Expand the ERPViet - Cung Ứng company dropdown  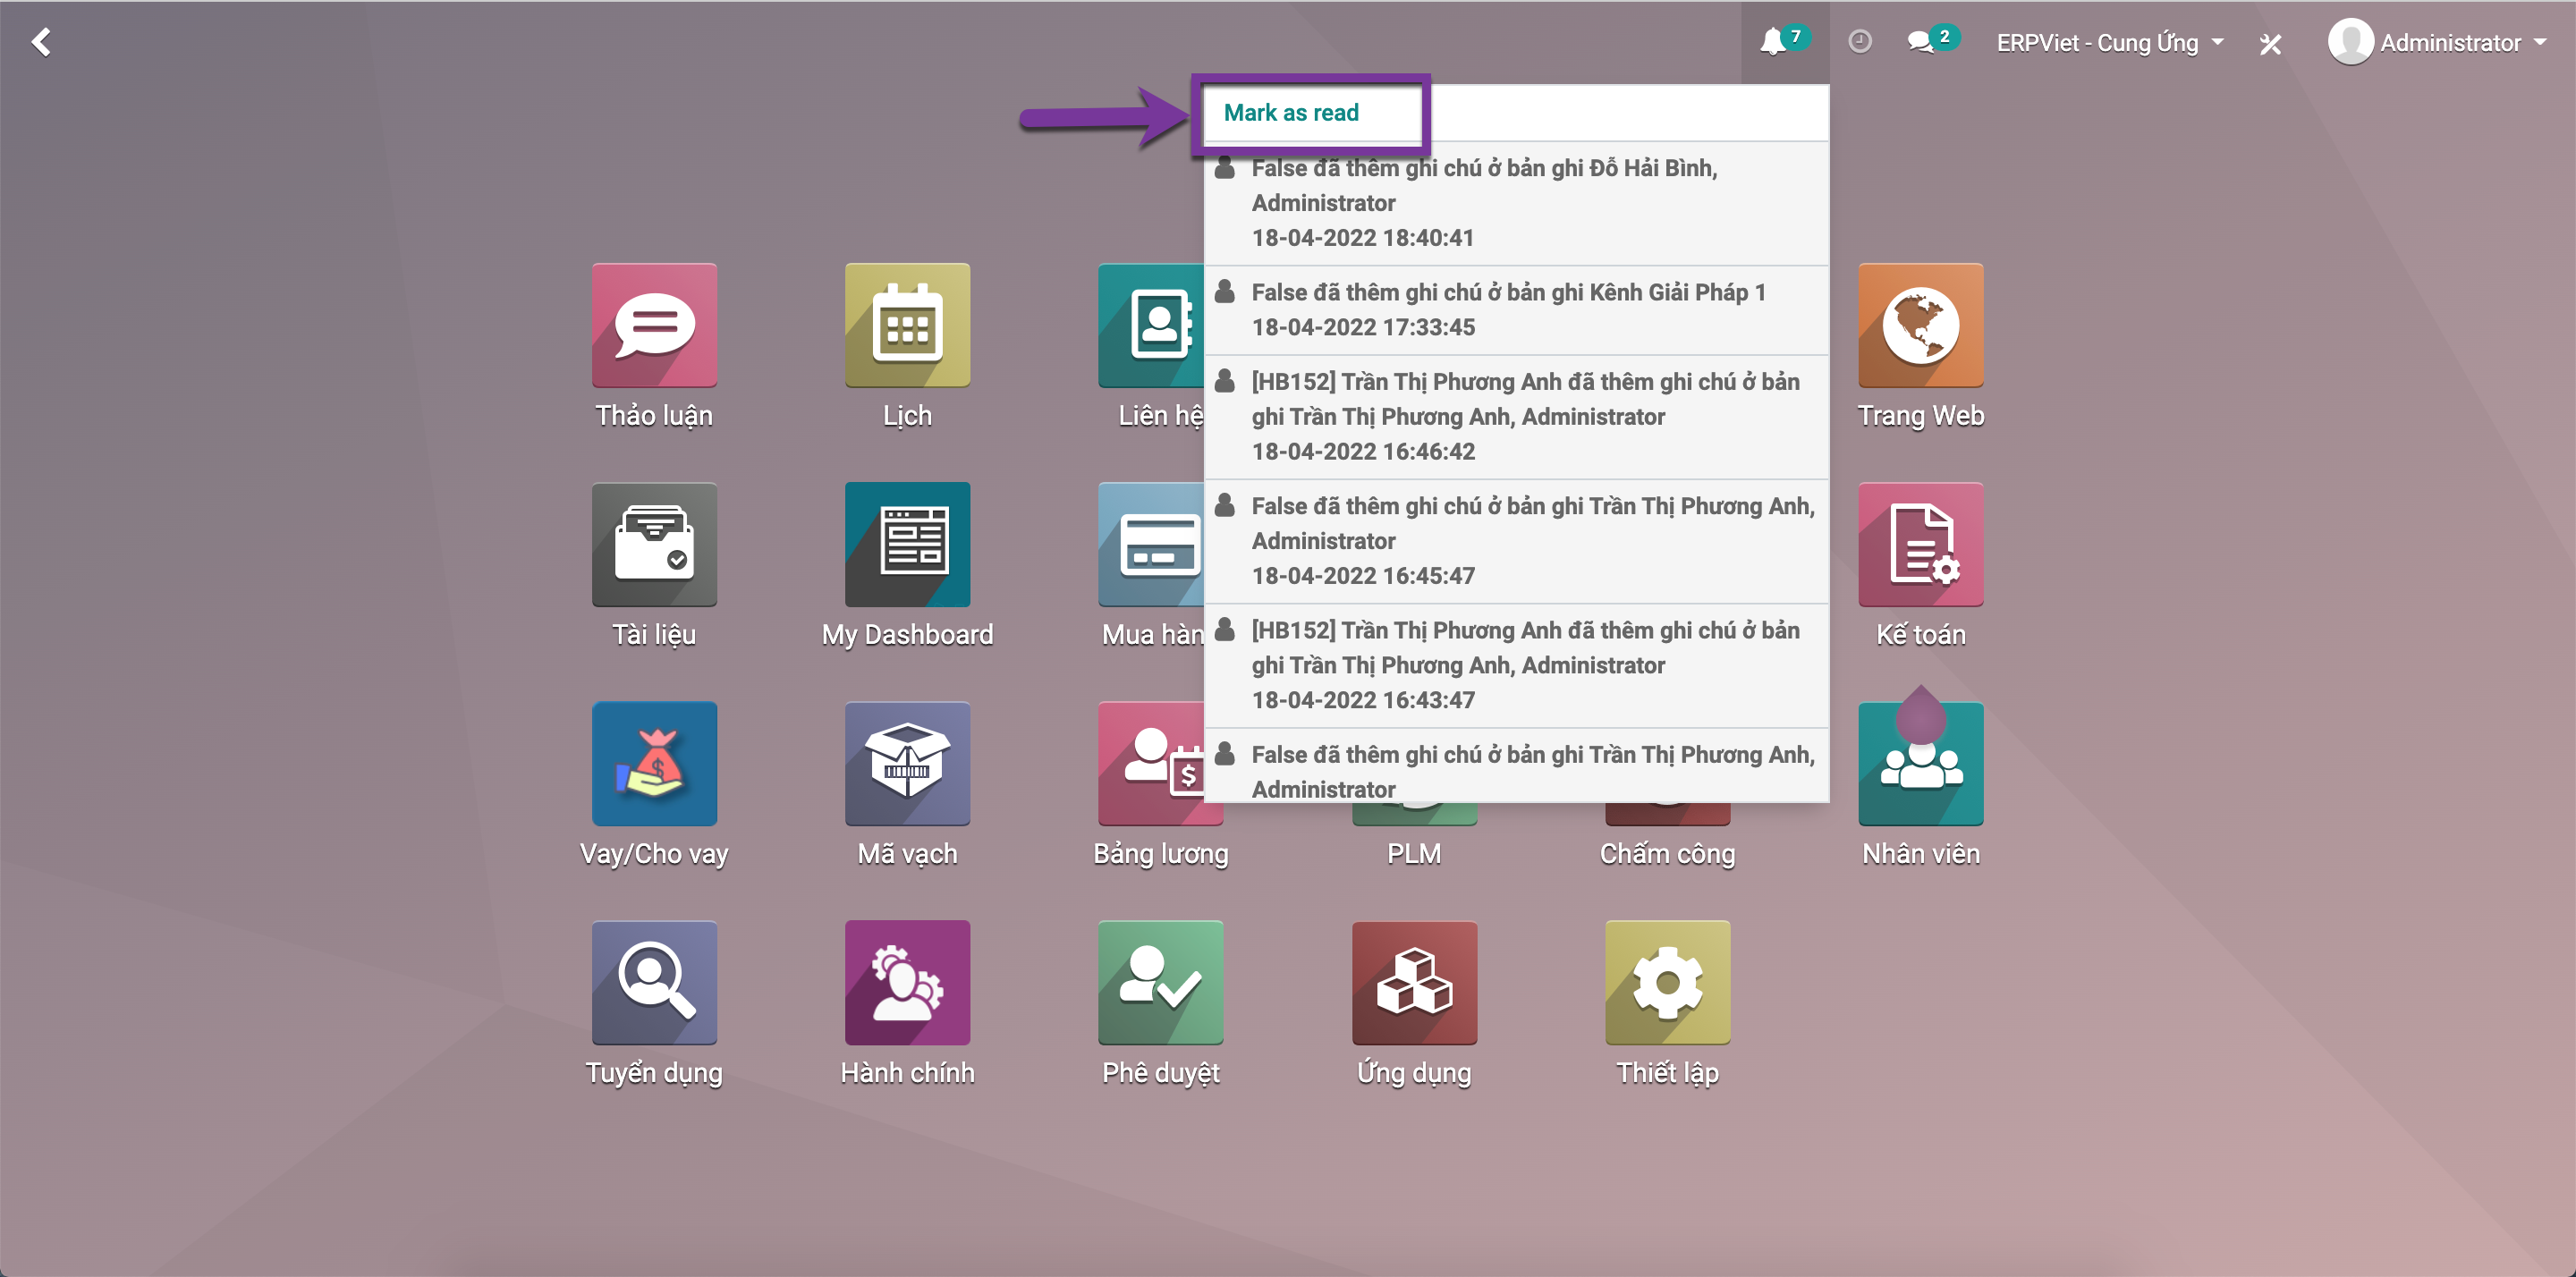click(2110, 42)
